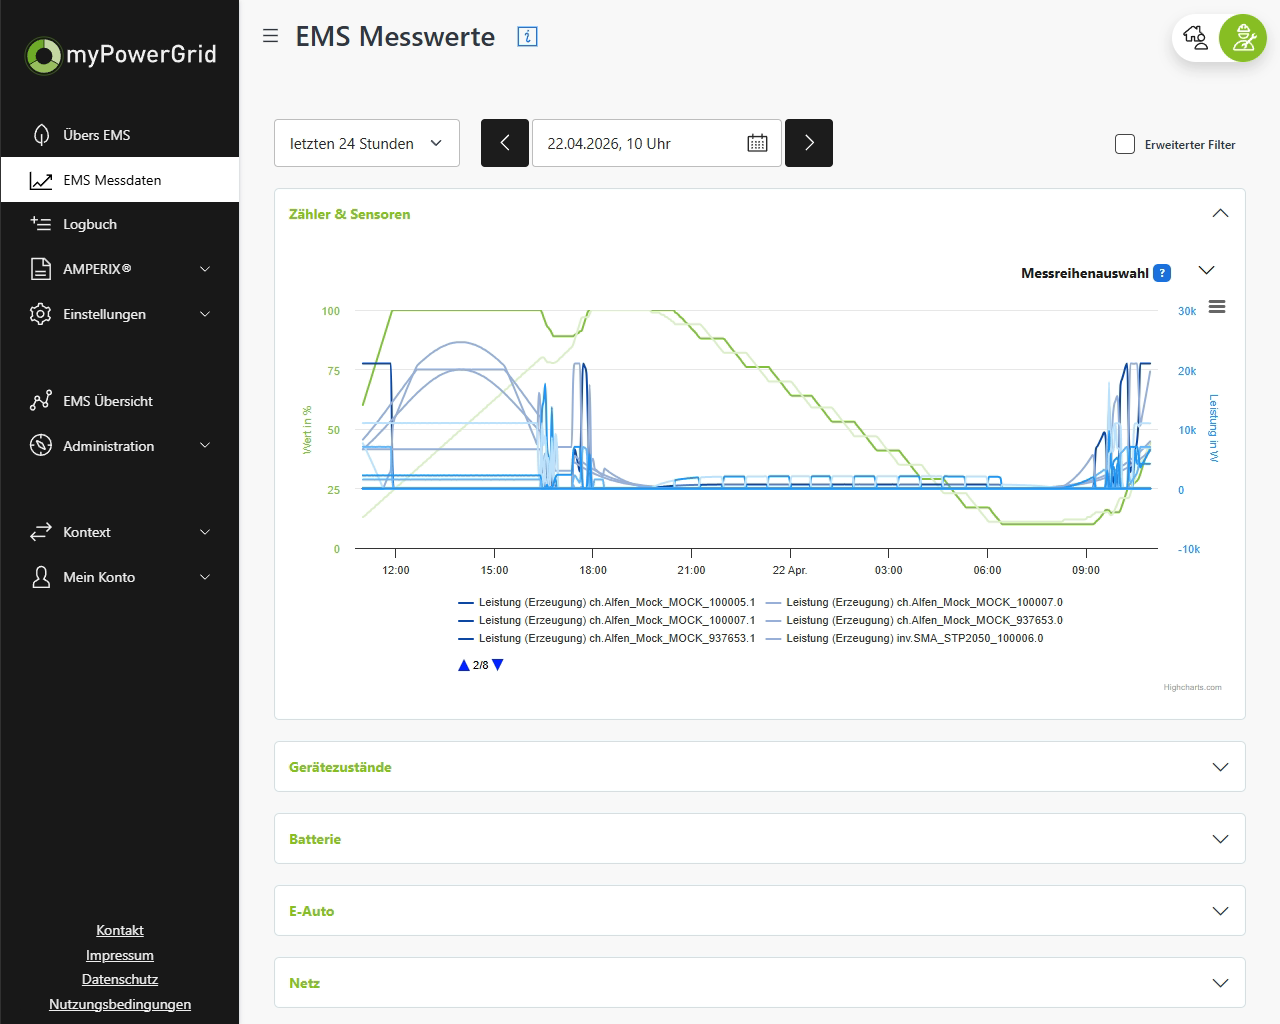This screenshot has width=1280, height=1024.
Task: Click the Messreihenauswahl label
Action: pos(1085,273)
